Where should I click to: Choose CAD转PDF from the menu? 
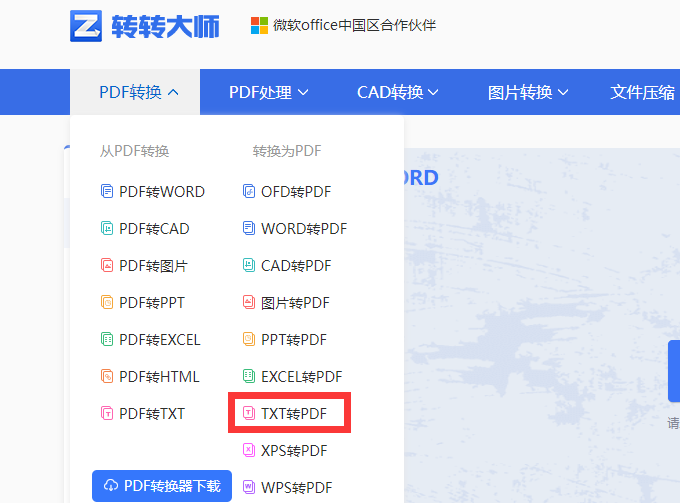tap(287, 265)
